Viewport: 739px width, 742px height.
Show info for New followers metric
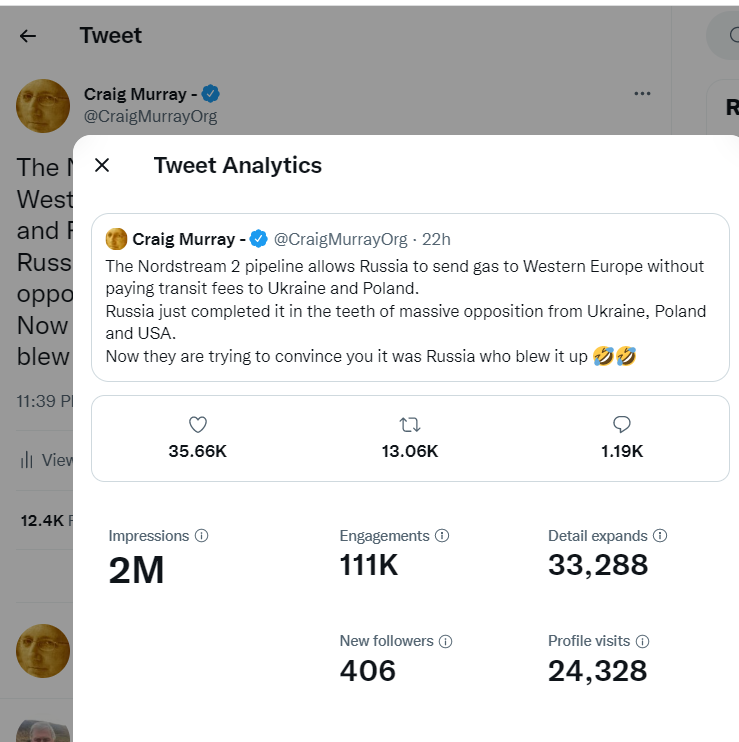click(446, 641)
